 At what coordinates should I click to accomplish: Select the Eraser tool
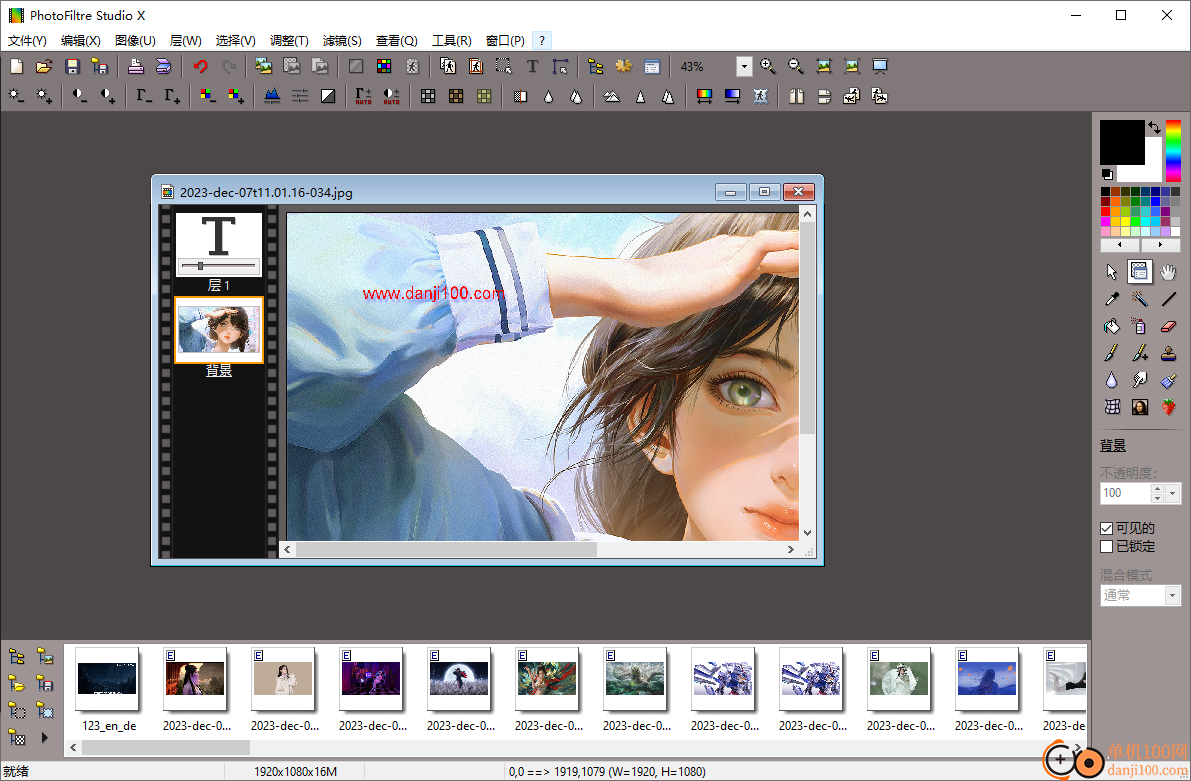coord(1168,327)
